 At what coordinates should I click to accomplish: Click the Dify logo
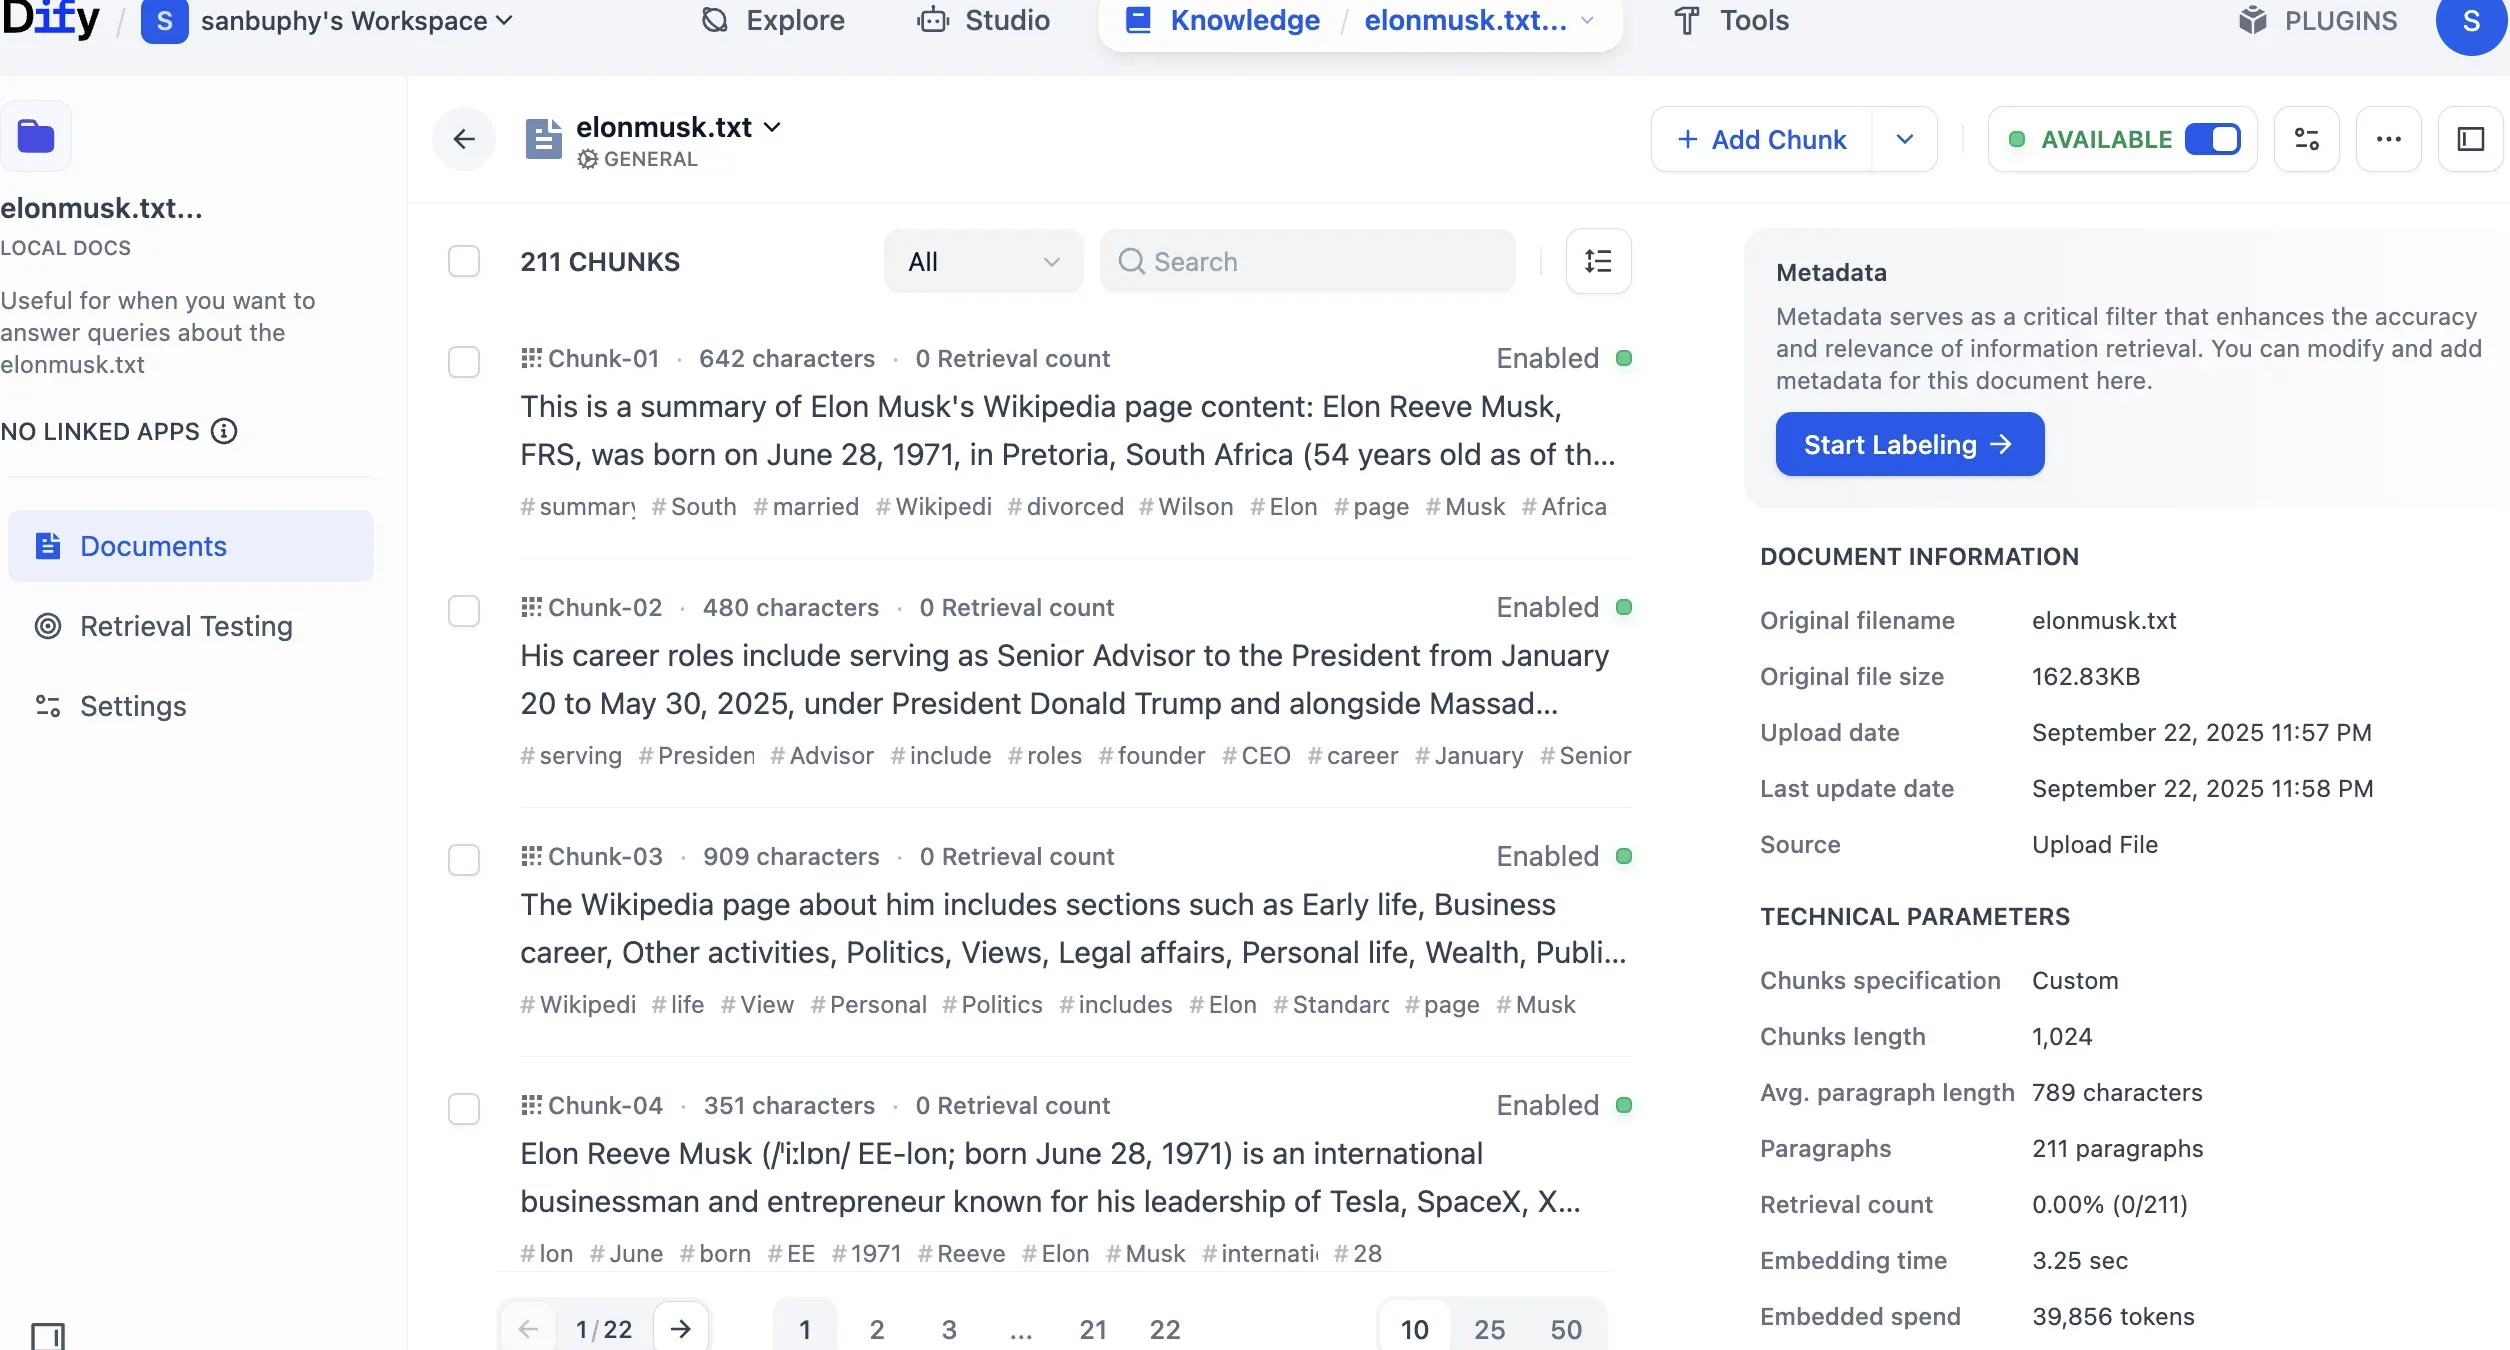tap(50, 20)
